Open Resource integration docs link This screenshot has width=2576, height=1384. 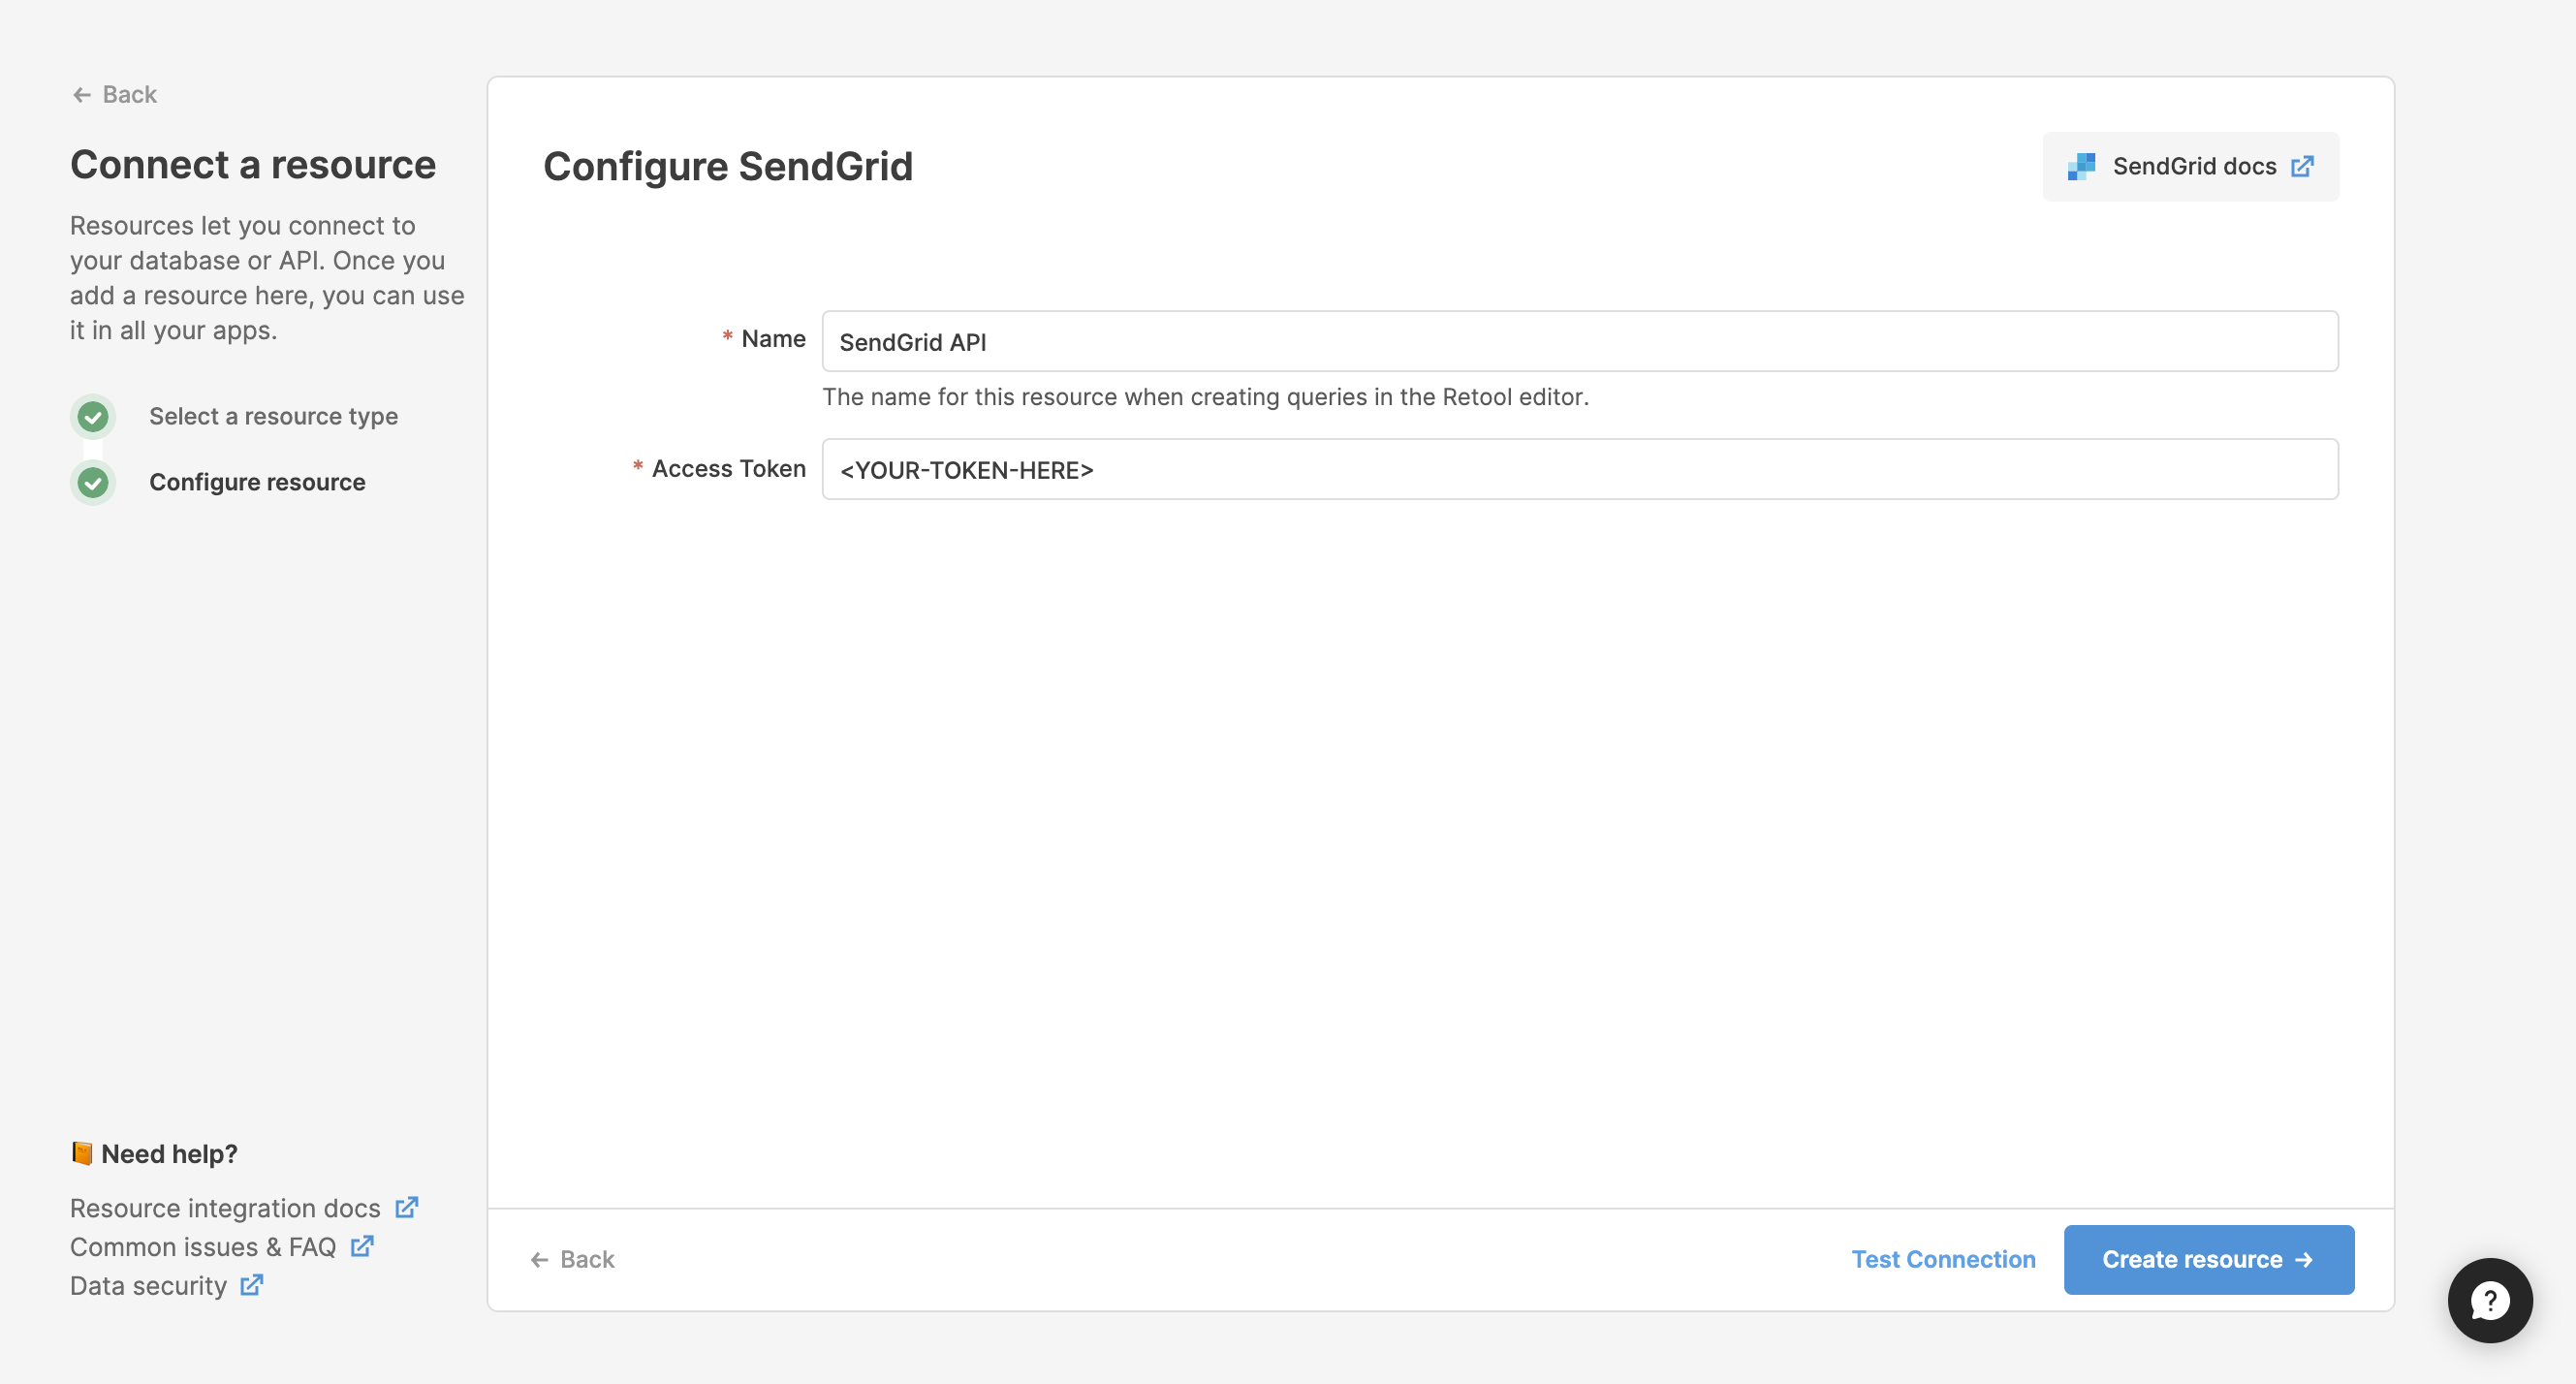225,1207
